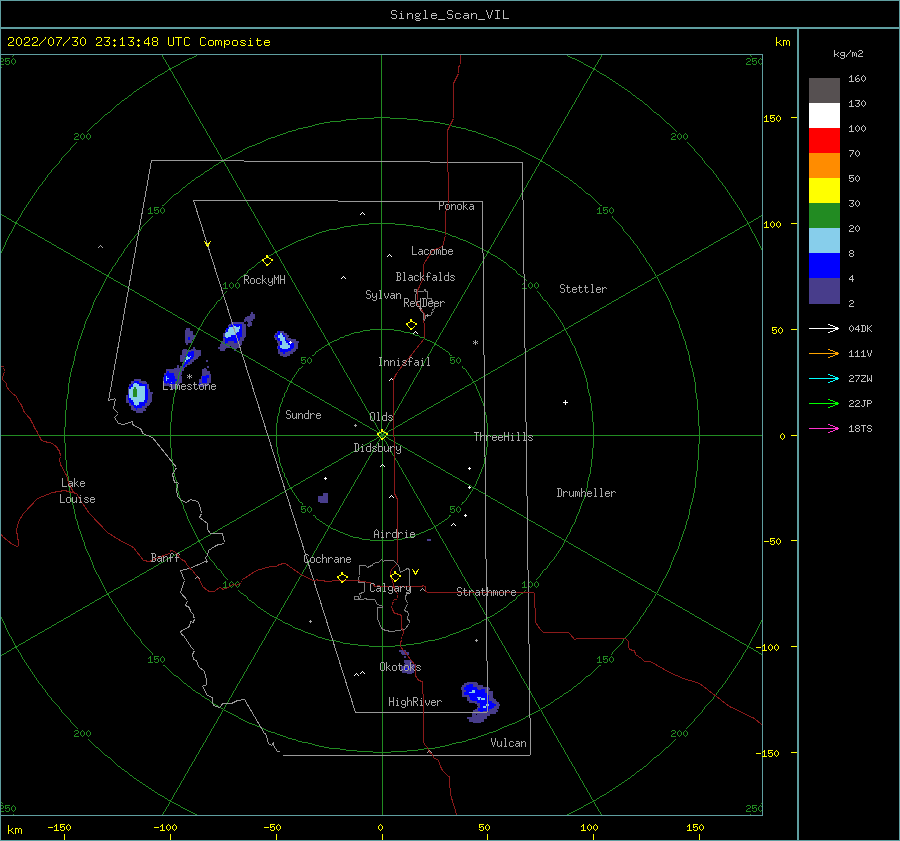Image resolution: width=900 pixels, height=841 pixels.
Task: Click the 18TS legend text
Action: 860,428
